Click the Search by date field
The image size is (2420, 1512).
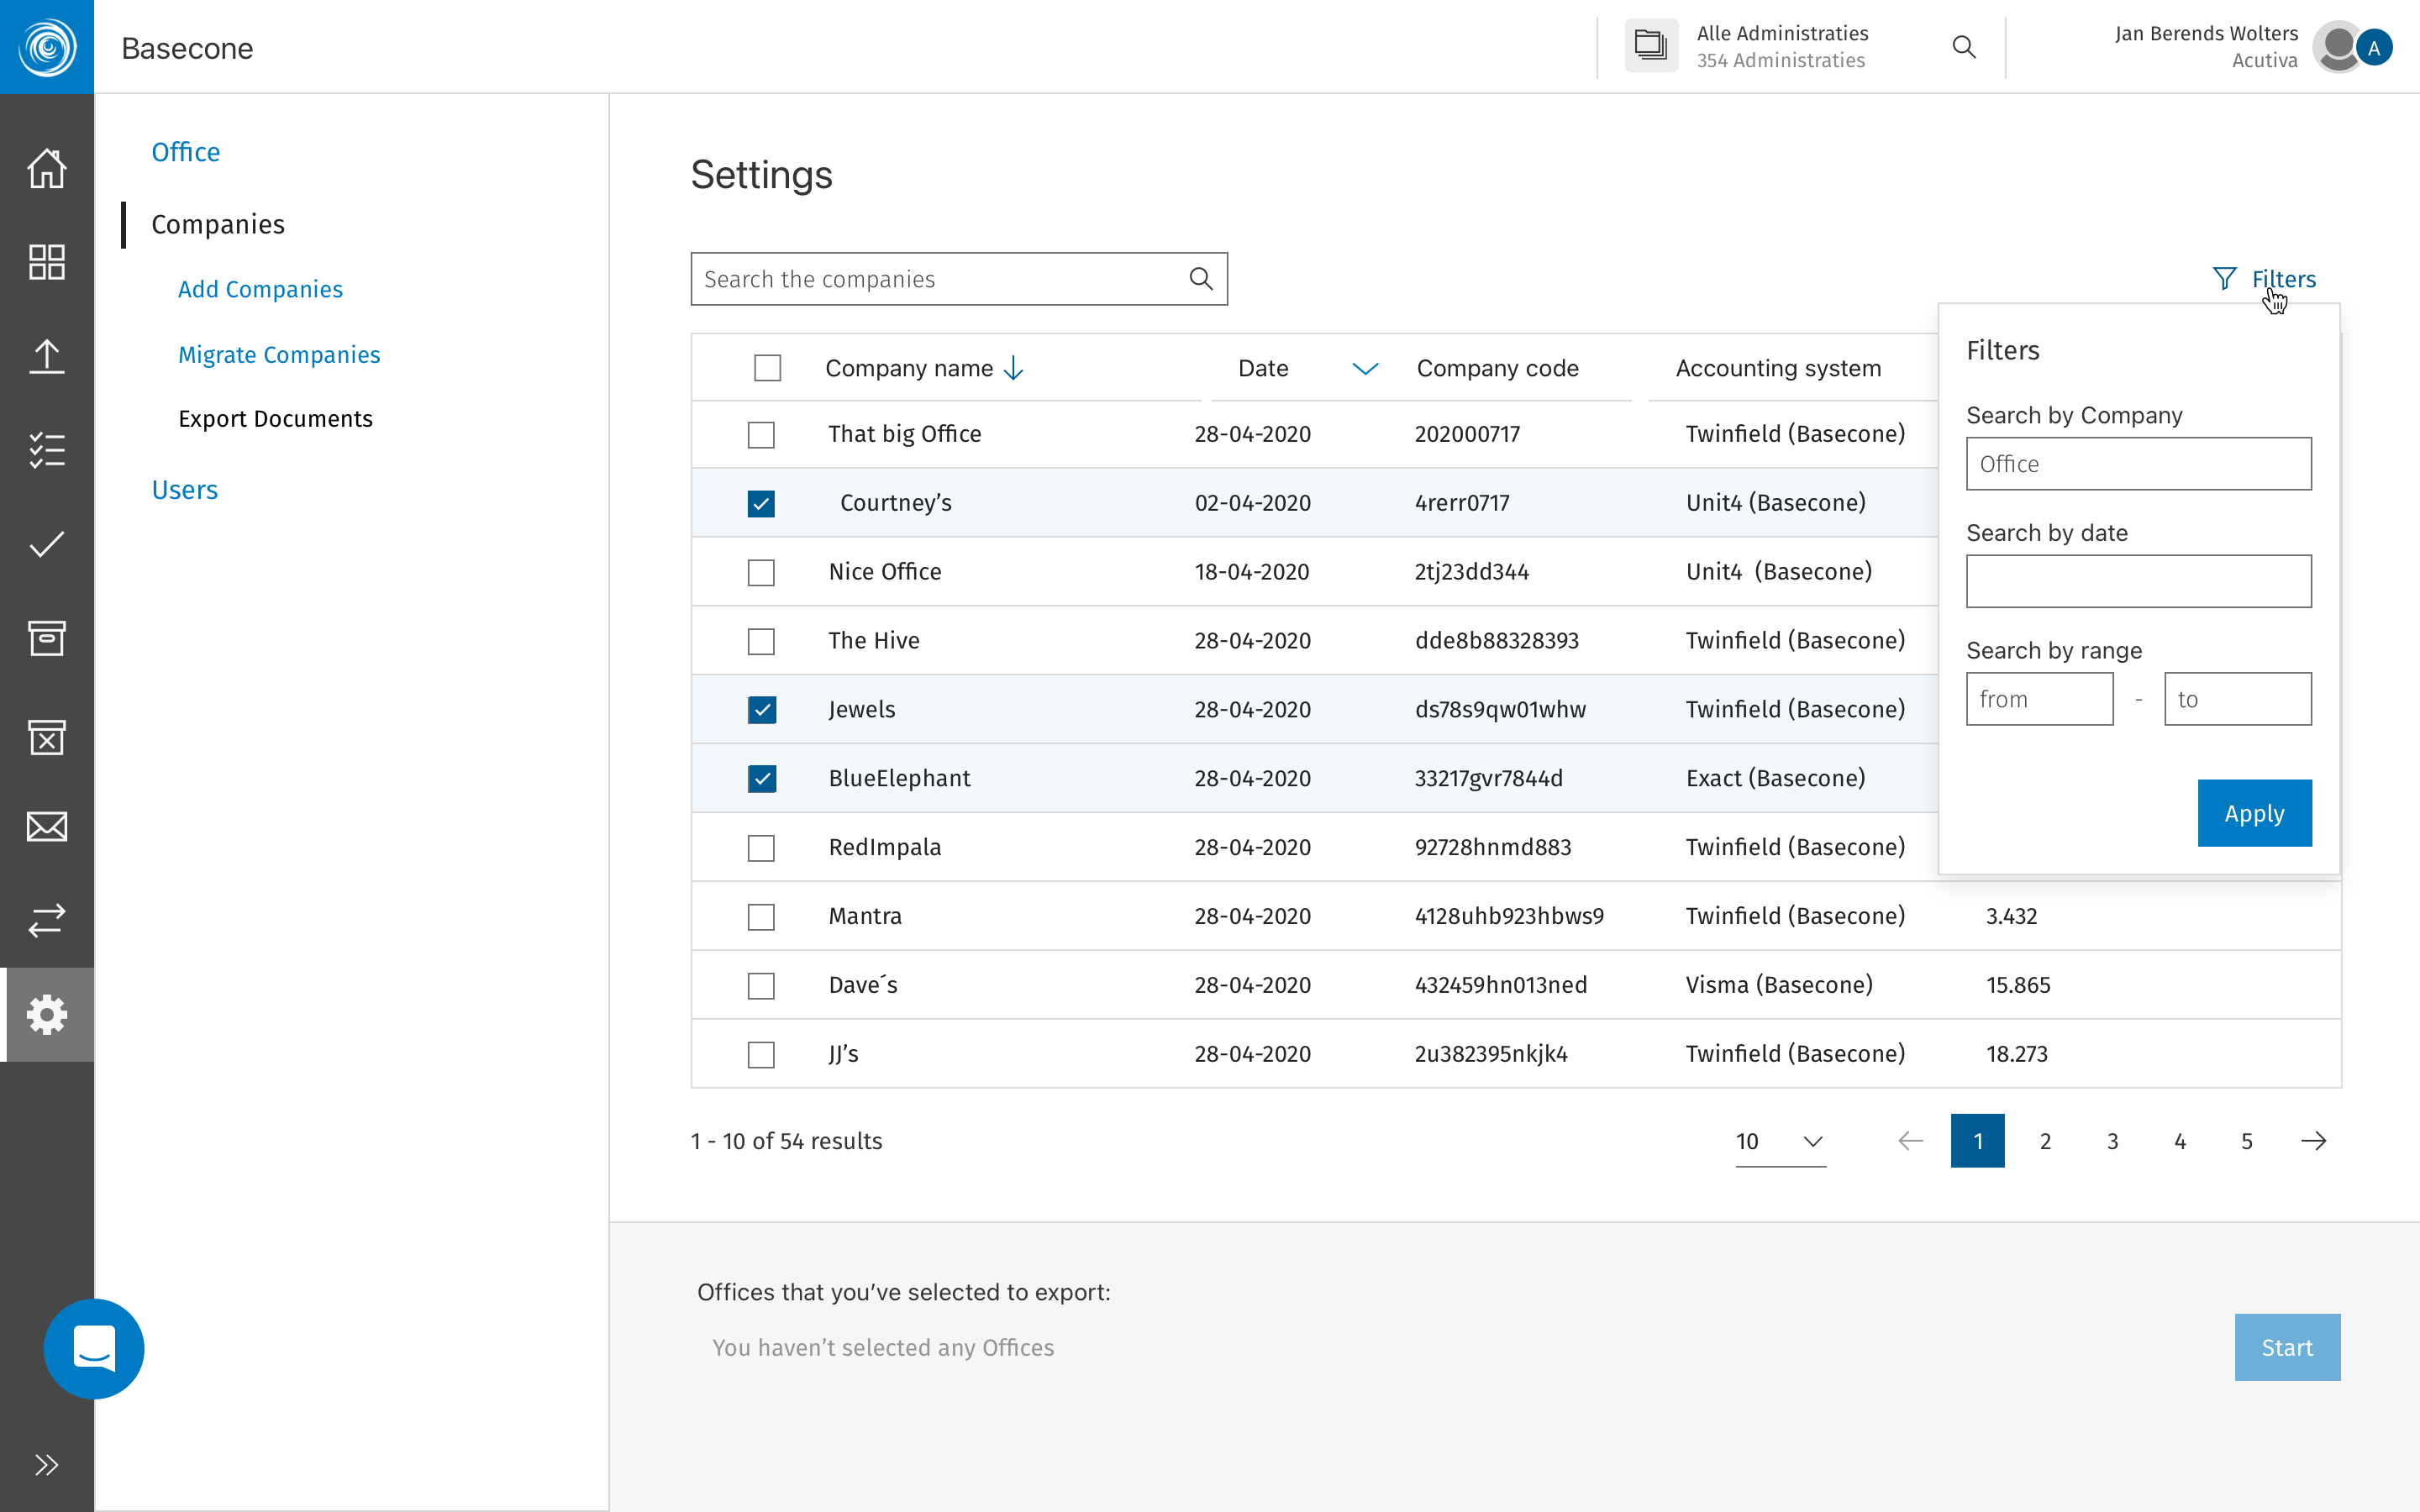click(x=2138, y=581)
